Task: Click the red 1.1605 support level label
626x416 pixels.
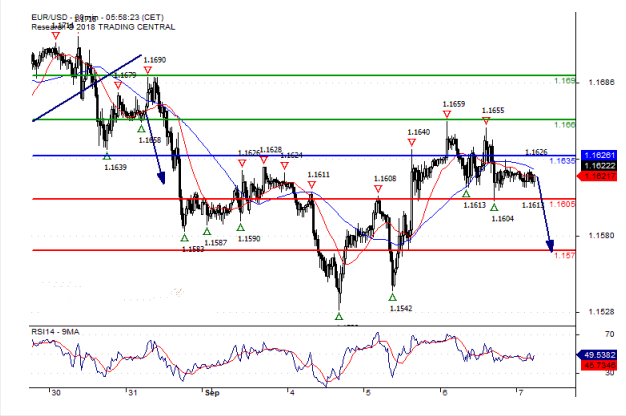Action: (563, 203)
